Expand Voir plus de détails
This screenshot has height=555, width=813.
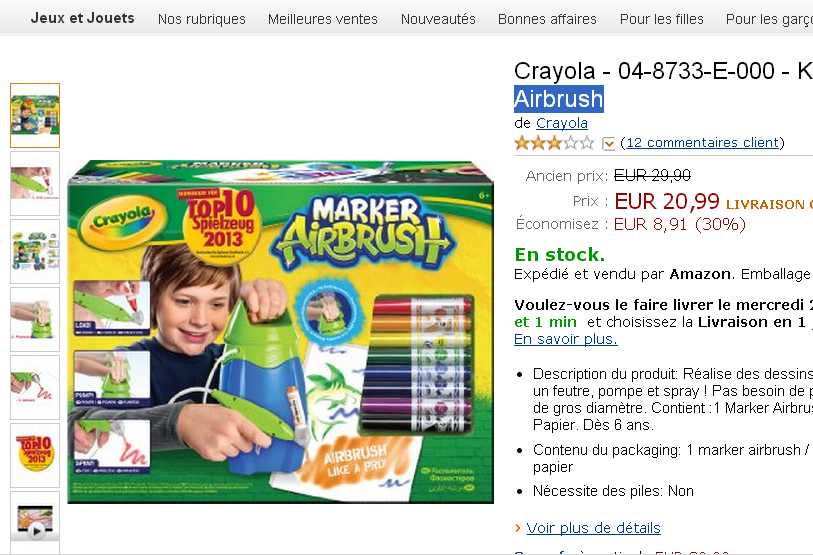[x=593, y=528]
